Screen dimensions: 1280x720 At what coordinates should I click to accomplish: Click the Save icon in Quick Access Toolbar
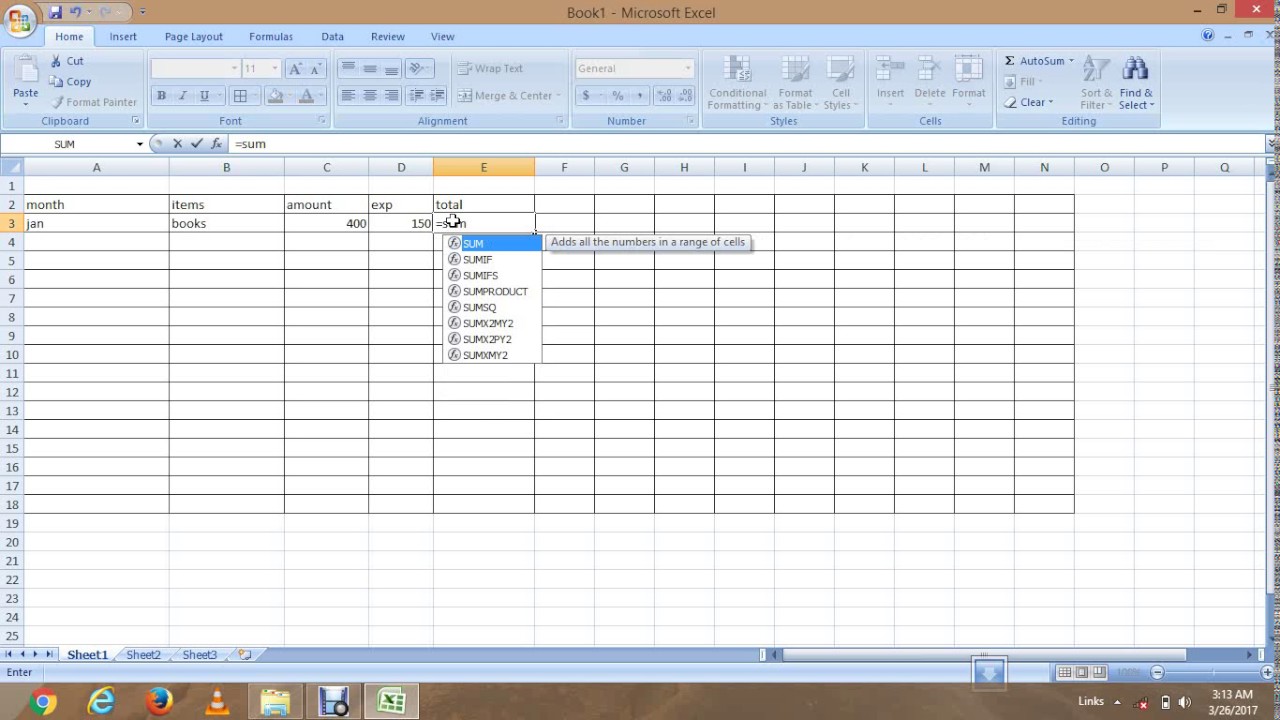(55, 12)
